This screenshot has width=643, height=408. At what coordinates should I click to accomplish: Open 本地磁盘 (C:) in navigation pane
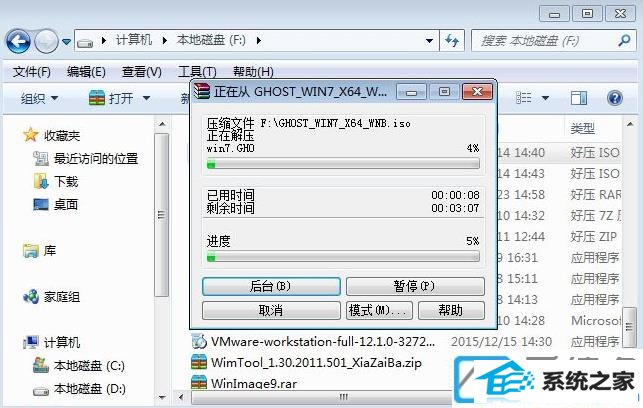click(79, 365)
